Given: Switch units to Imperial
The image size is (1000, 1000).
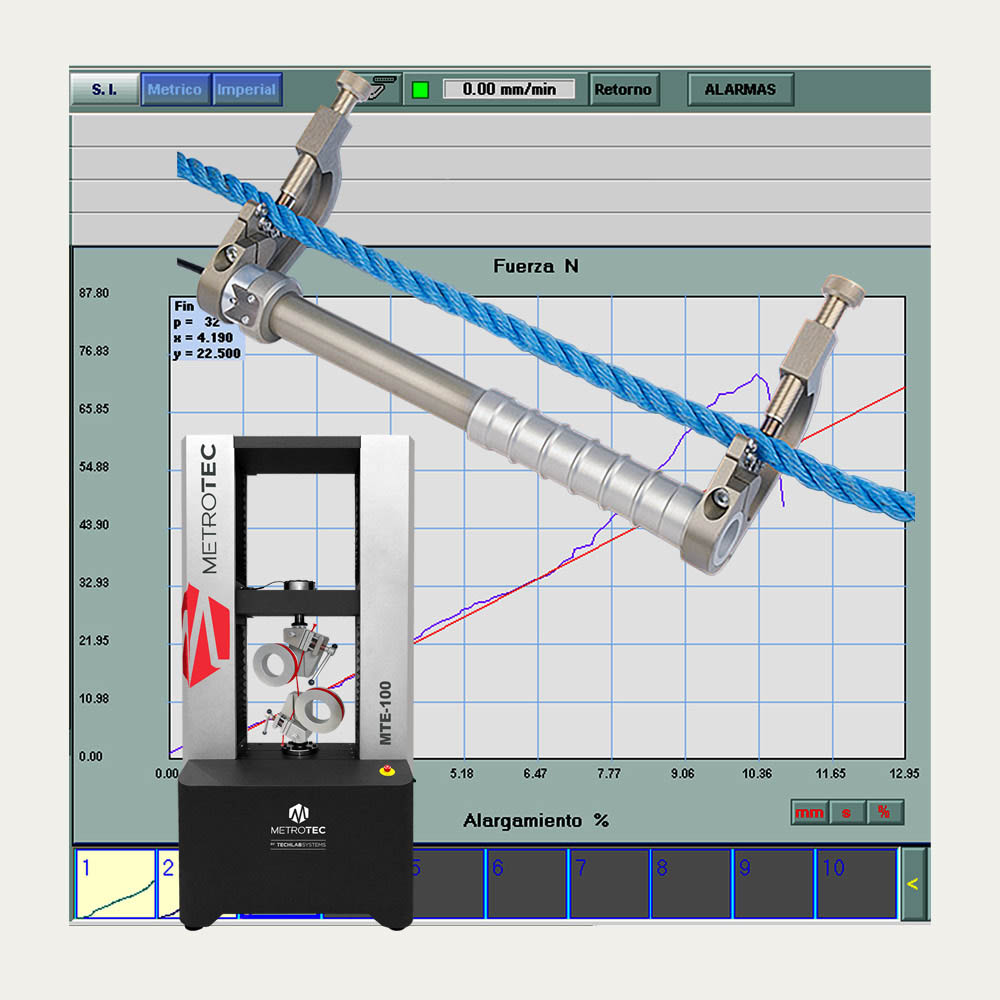Looking at the screenshot, I should point(247,89).
